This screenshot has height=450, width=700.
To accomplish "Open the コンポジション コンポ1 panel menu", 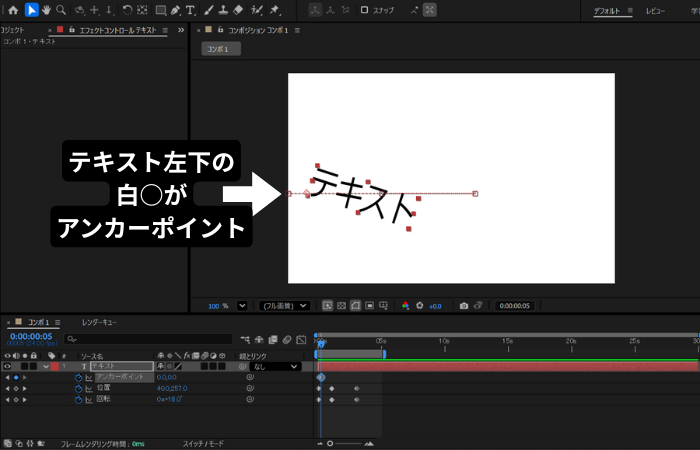I will (x=297, y=30).
